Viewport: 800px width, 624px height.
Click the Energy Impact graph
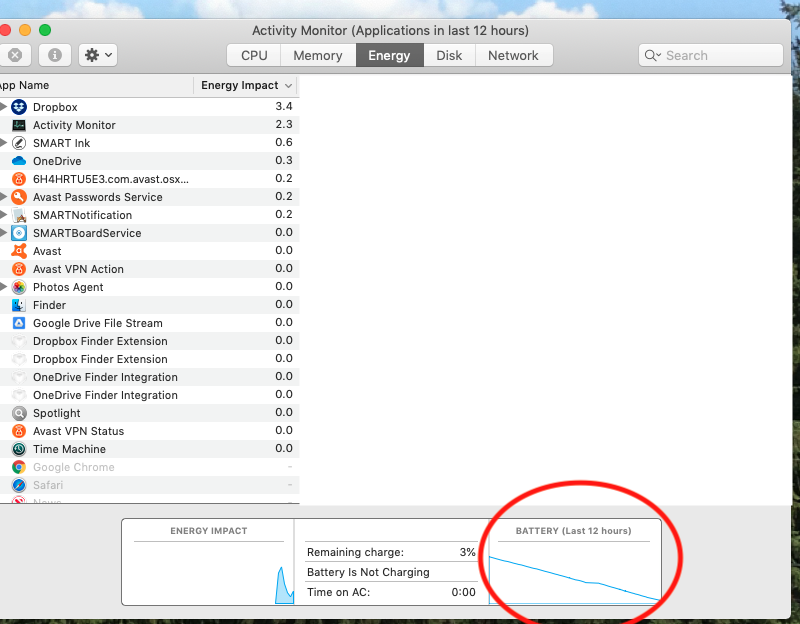pyautogui.click(x=209, y=572)
